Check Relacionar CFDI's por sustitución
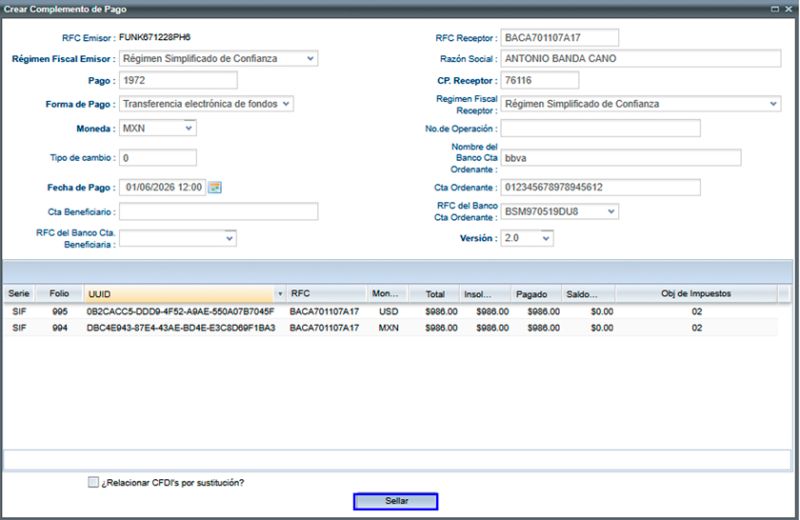The width and height of the screenshot is (800, 520). pyautogui.click(x=93, y=482)
